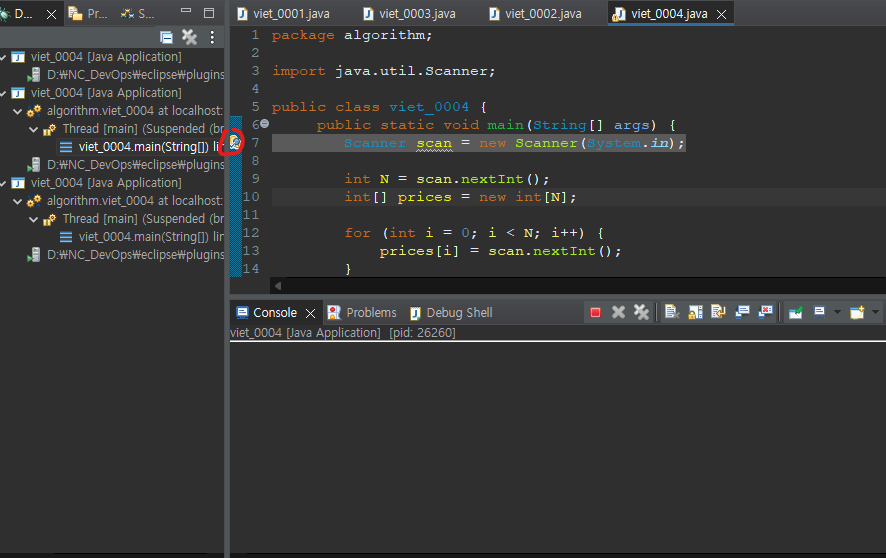Click the breakpoint marker on line 7
The width and height of the screenshot is (886, 558).
[233, 143]
